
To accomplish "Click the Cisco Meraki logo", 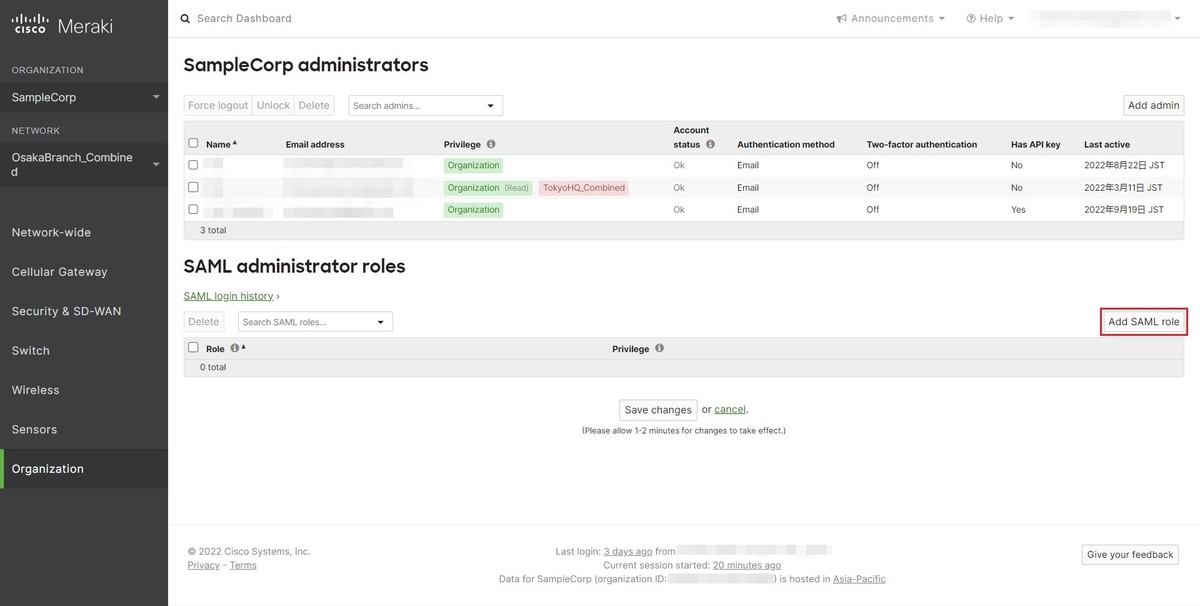I will click(62, 25).
